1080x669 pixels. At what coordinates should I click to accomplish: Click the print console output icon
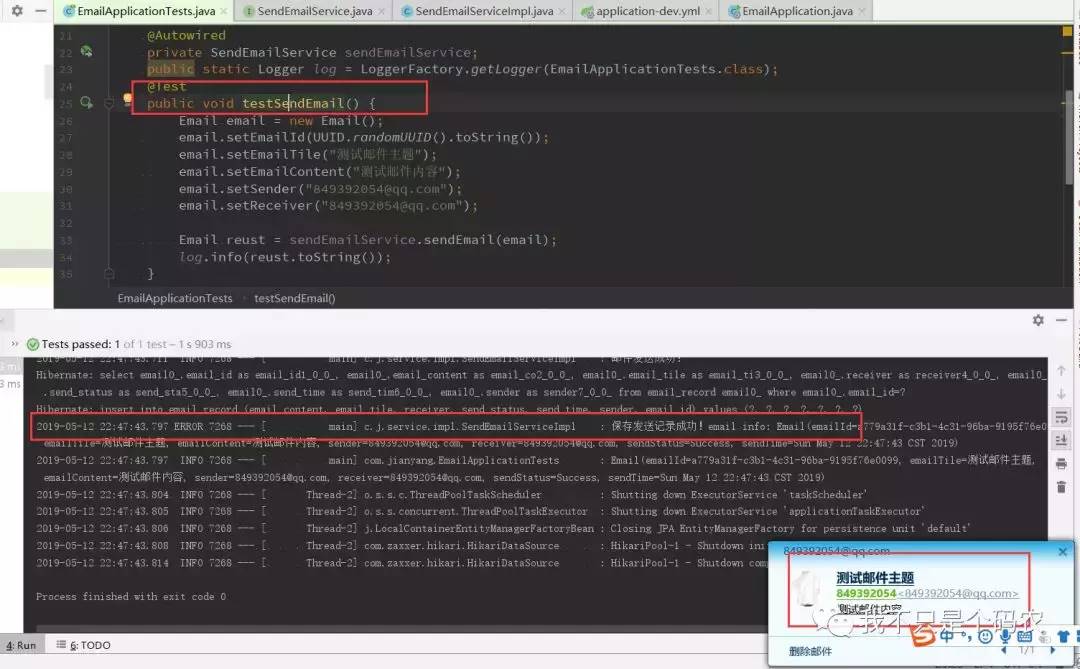(x=1061, y=463)
